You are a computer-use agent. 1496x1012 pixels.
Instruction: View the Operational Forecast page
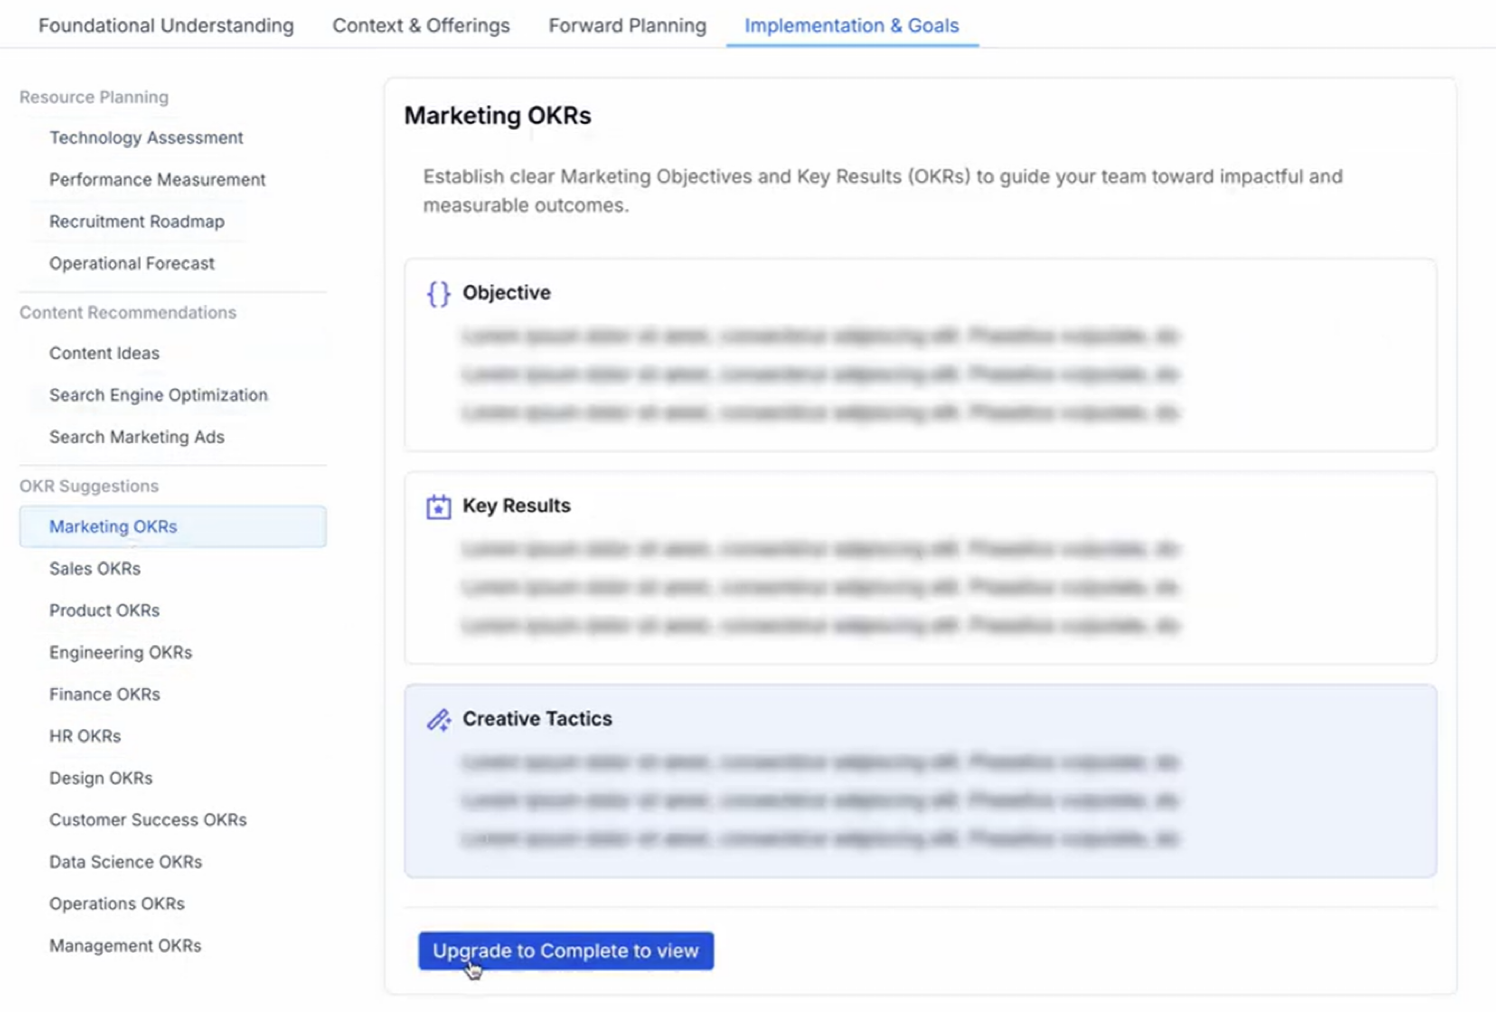(131, 263)
